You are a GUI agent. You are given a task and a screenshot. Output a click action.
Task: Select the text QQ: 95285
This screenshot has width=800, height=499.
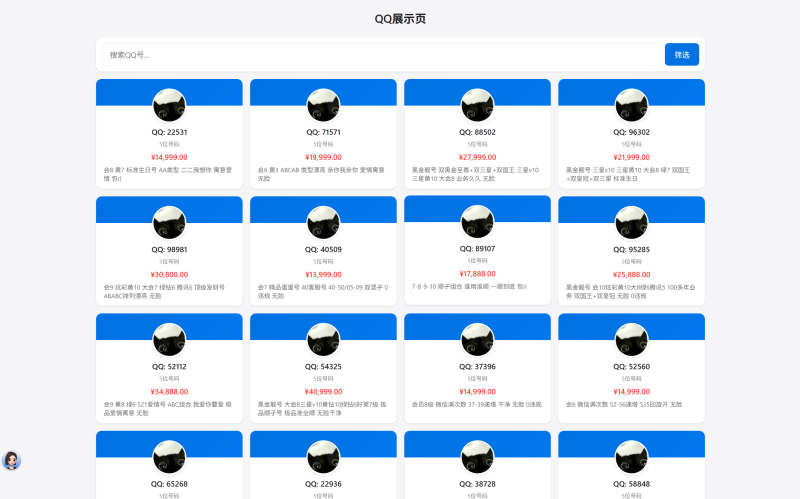click(x=632, y=250)
